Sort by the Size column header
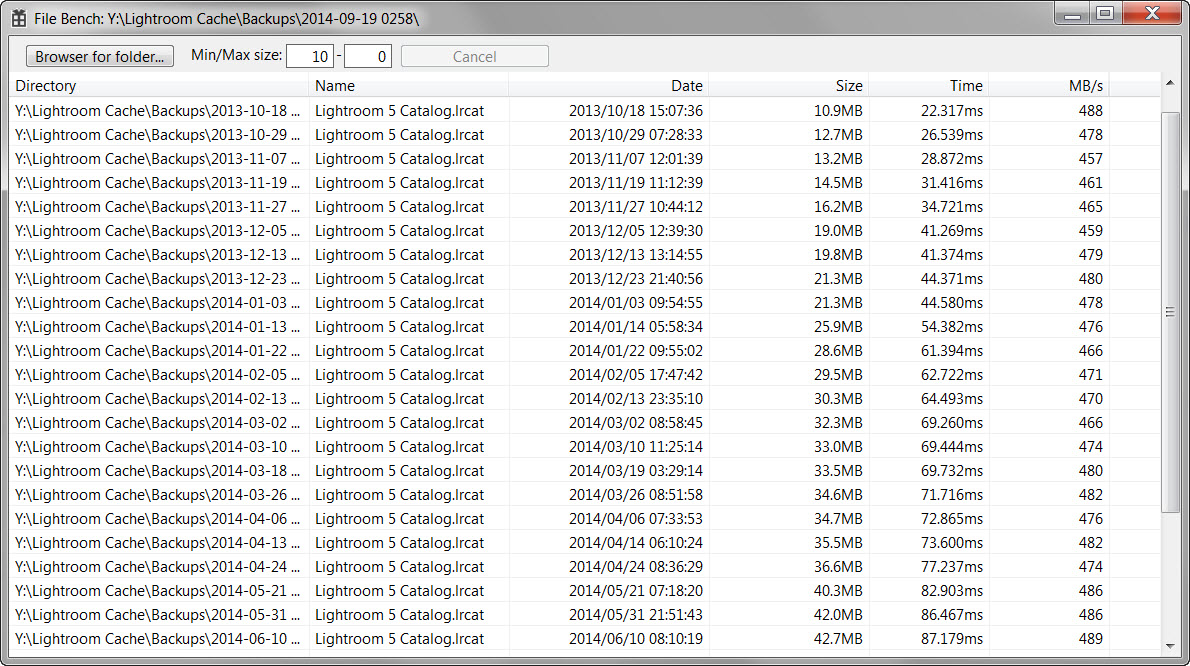The width and height of the screenshot is (1190, 666). coord(789,86)
